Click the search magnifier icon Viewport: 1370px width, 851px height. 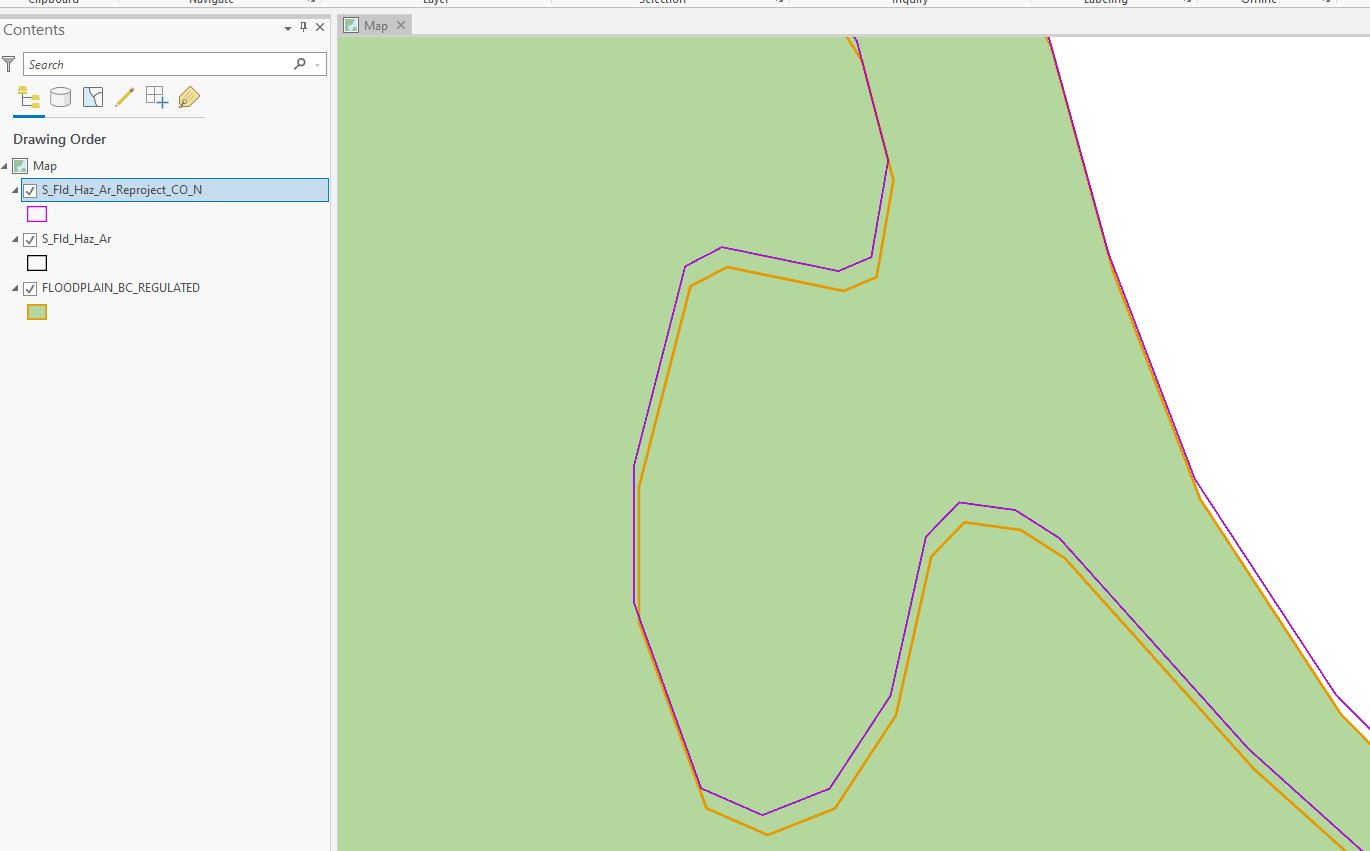pyautogui.click(x=299, y=64)
